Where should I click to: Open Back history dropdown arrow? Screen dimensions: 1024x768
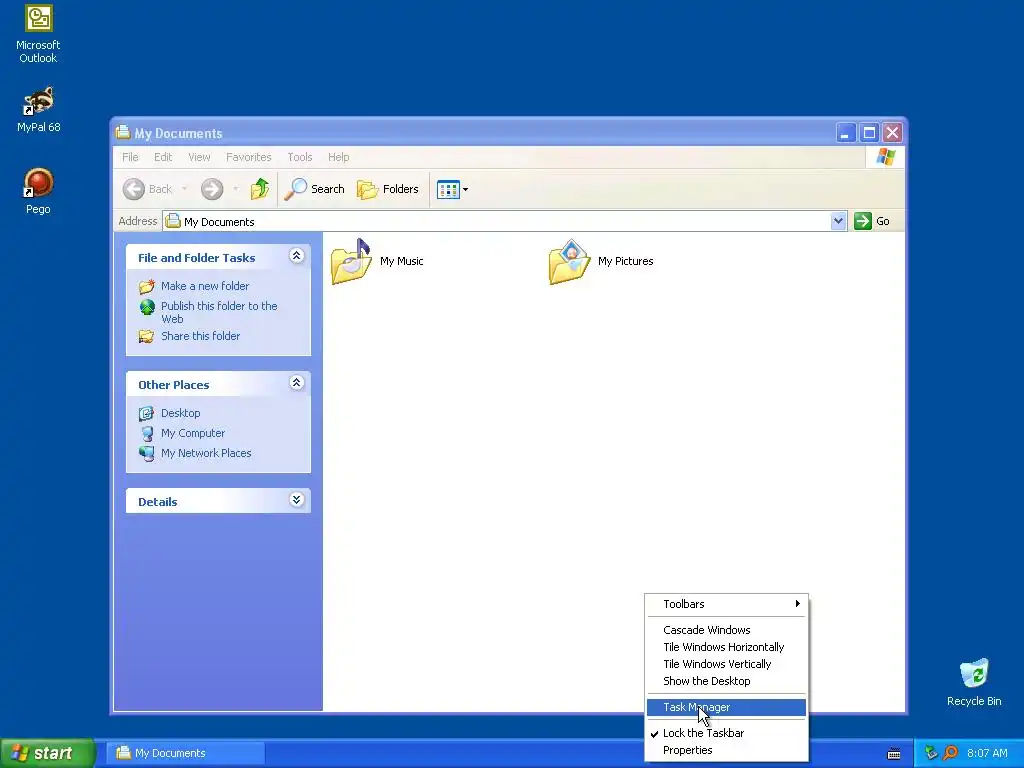tap(184, 189)
